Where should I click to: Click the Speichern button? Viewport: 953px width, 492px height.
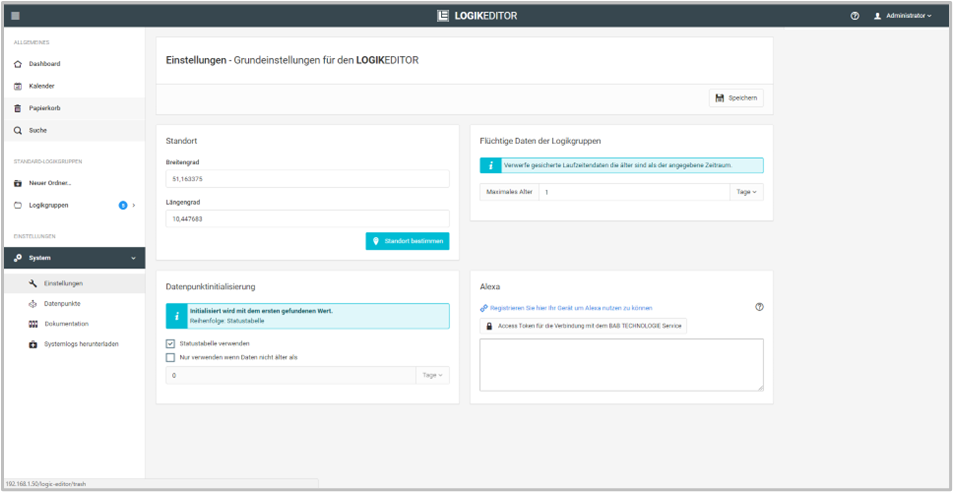click(736, 97)
